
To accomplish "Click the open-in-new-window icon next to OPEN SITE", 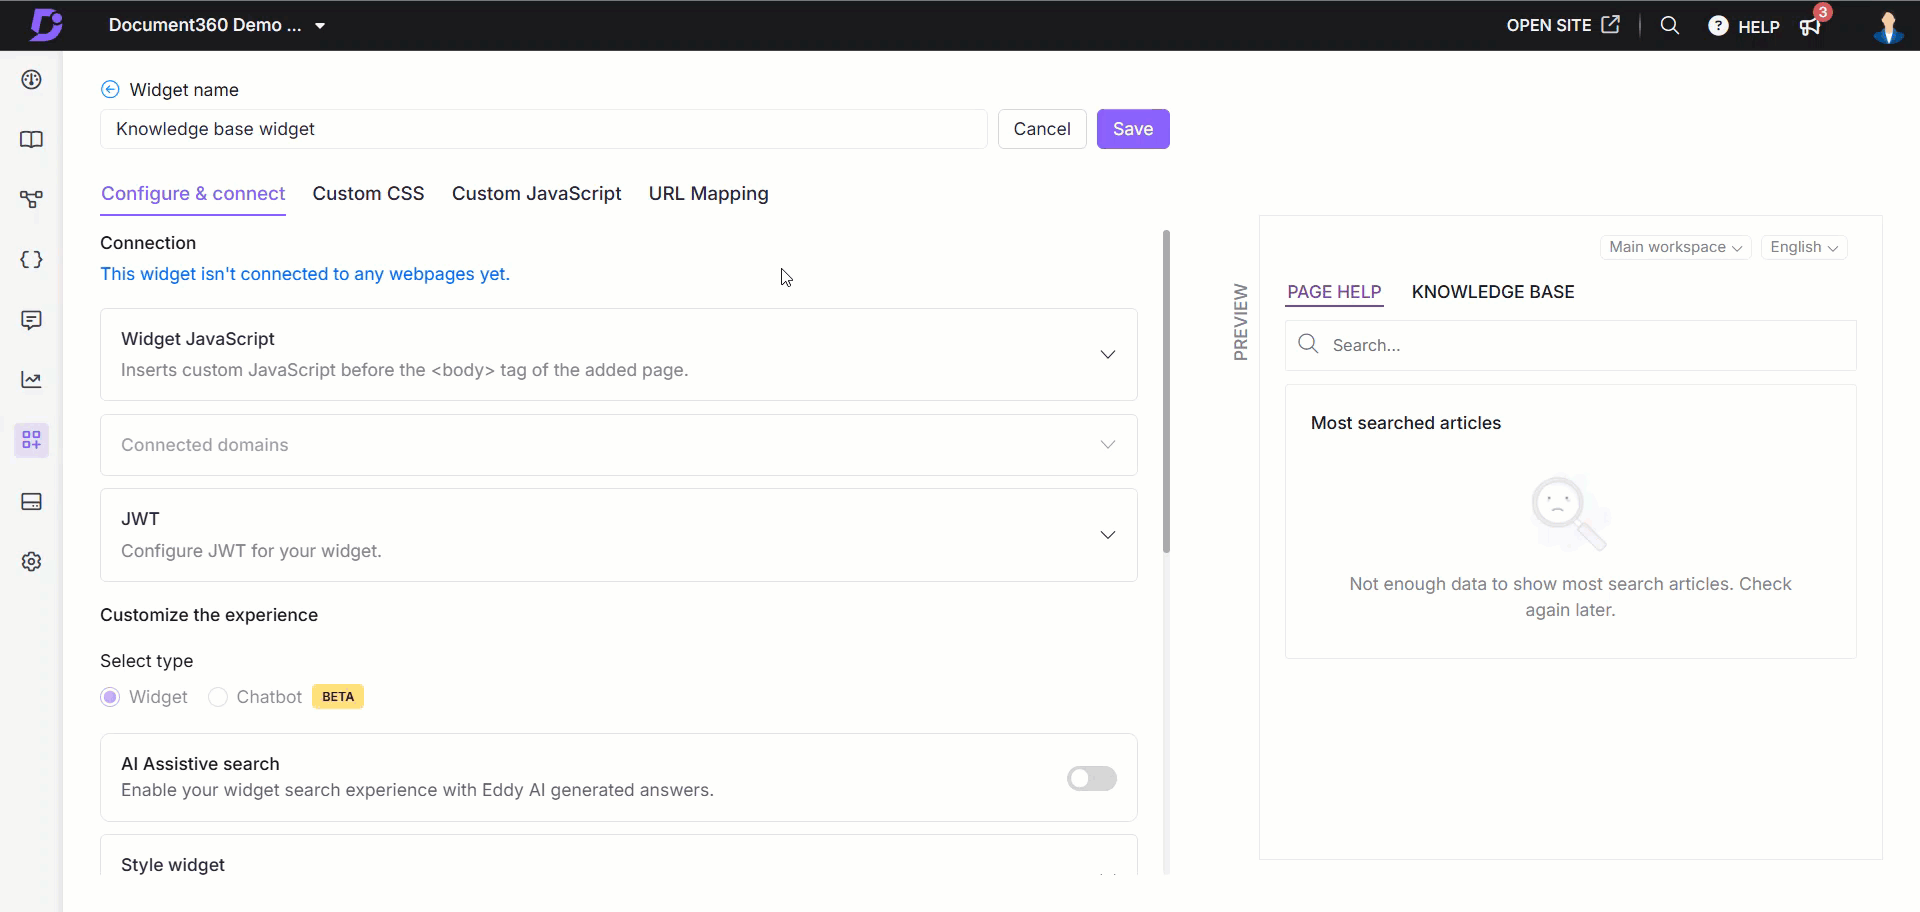I will pyautogui.click(x=1610, y=25).
